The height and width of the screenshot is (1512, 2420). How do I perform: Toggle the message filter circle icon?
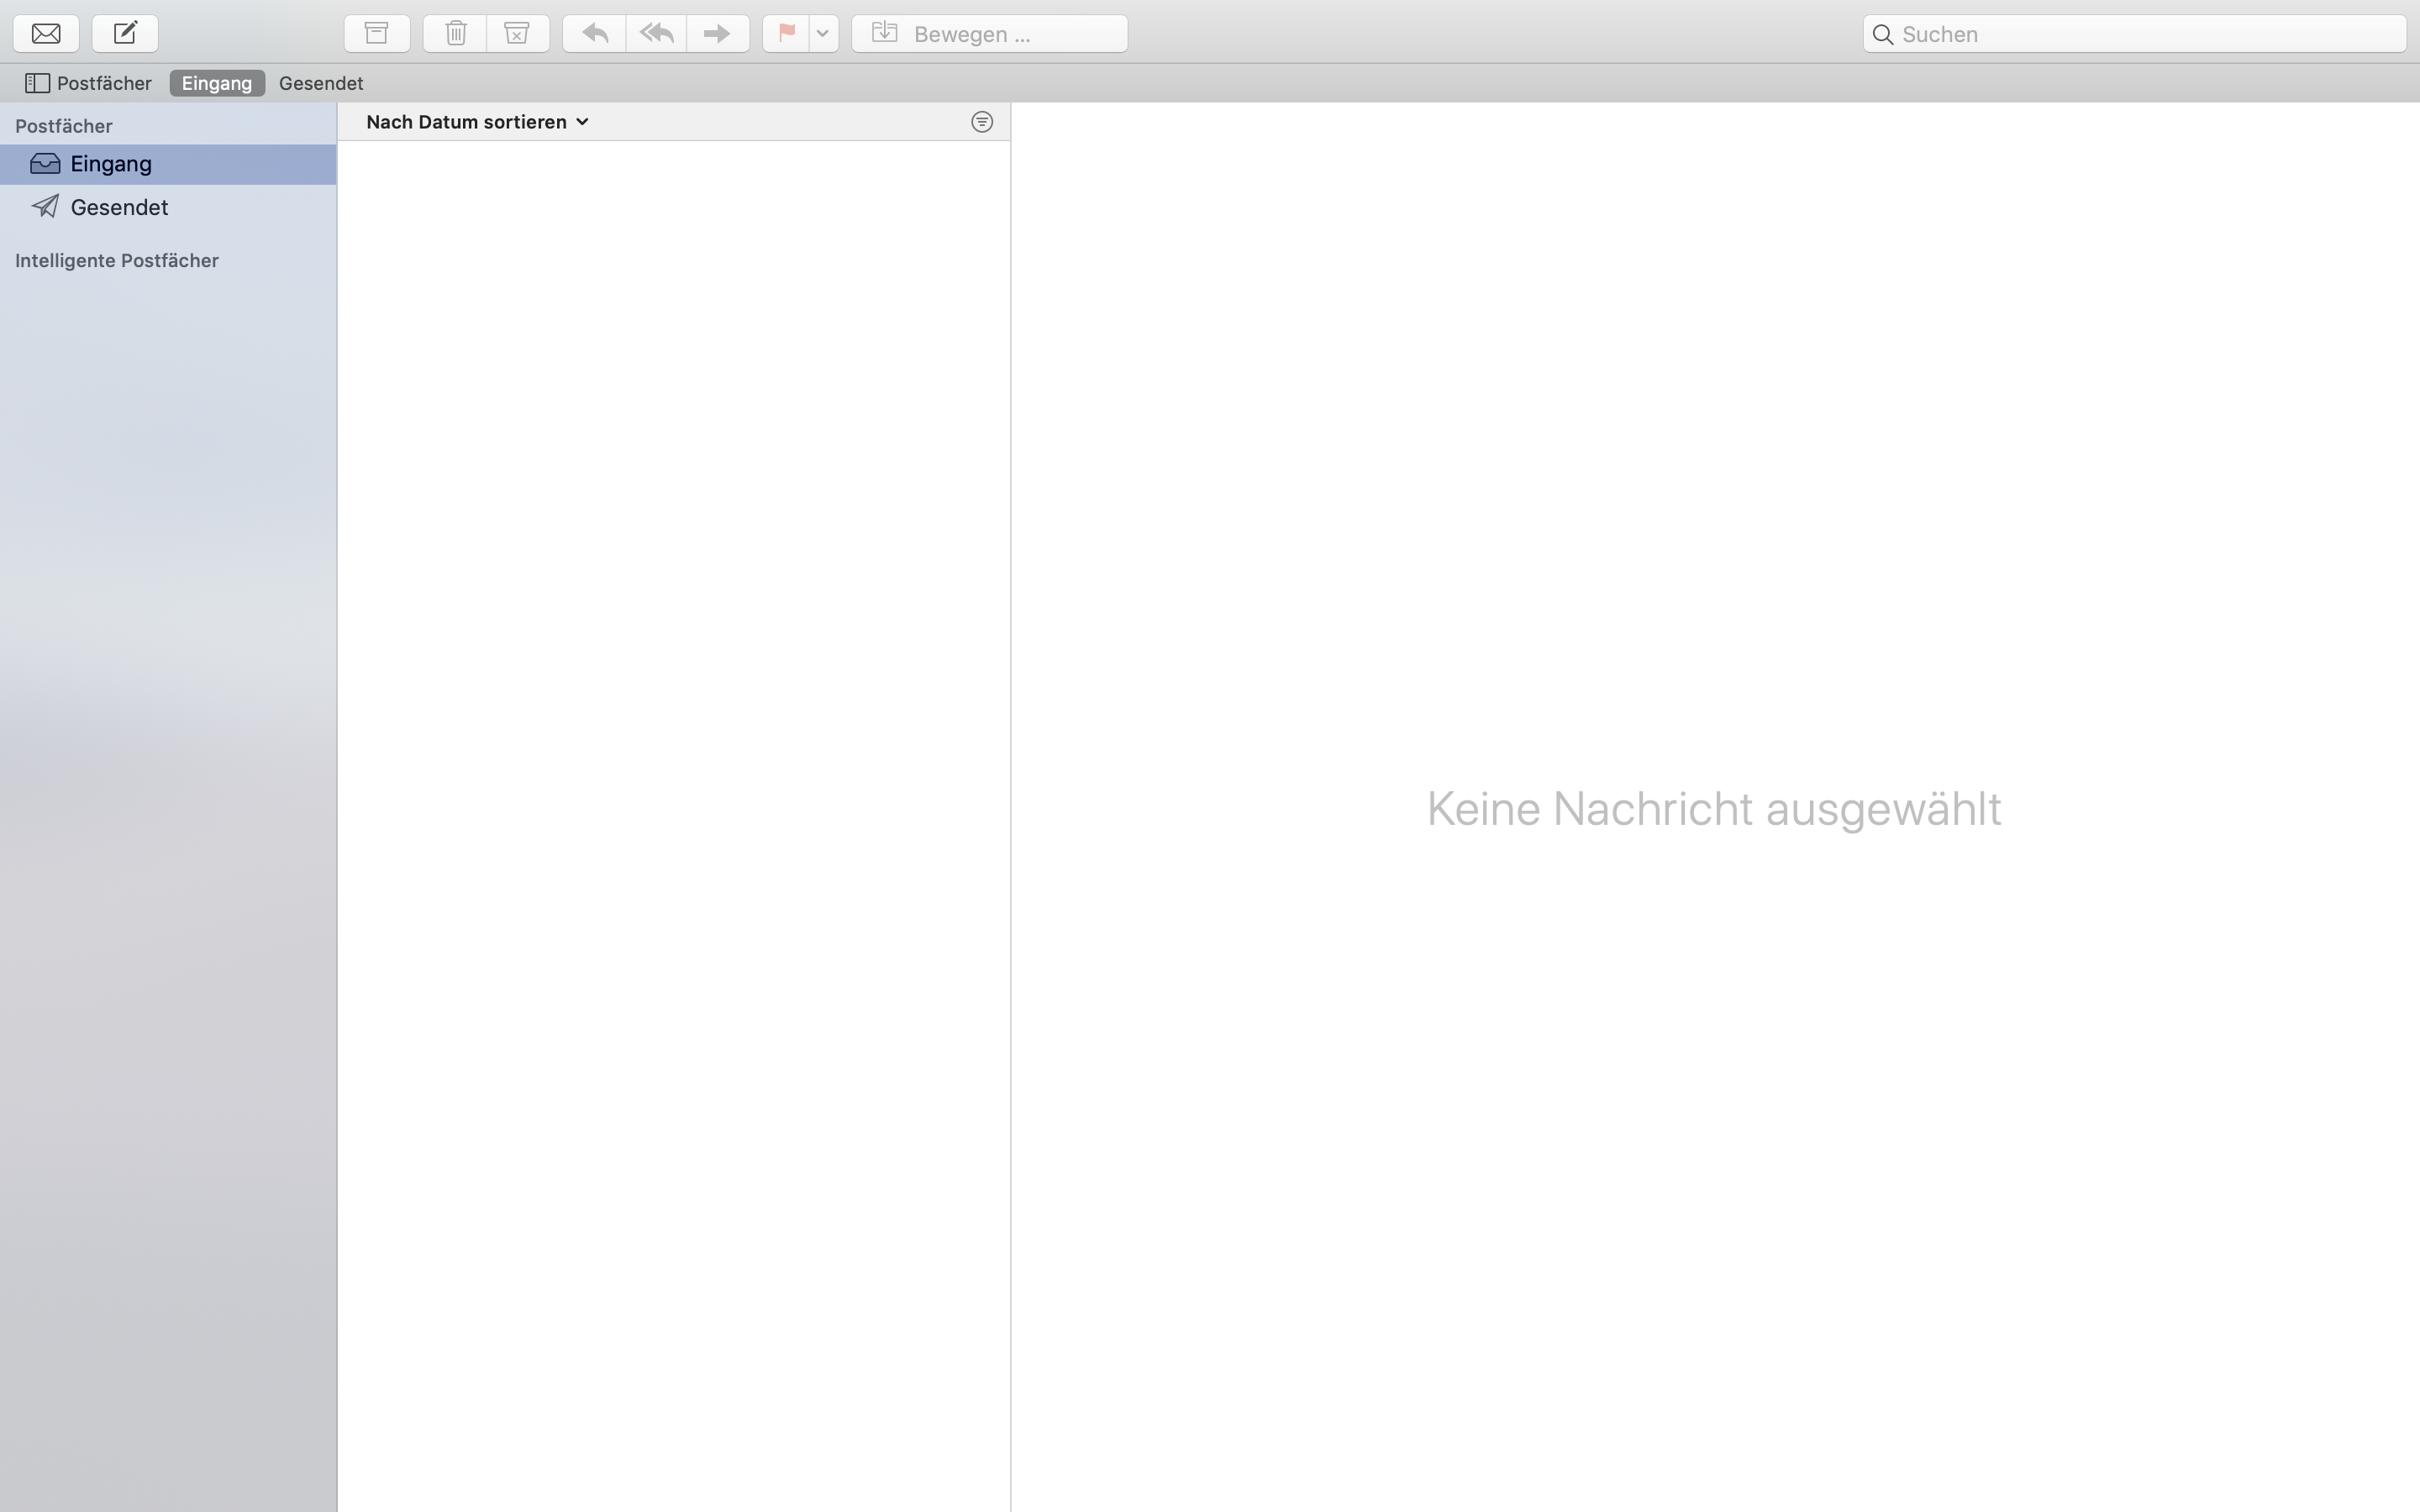[982, 122]
